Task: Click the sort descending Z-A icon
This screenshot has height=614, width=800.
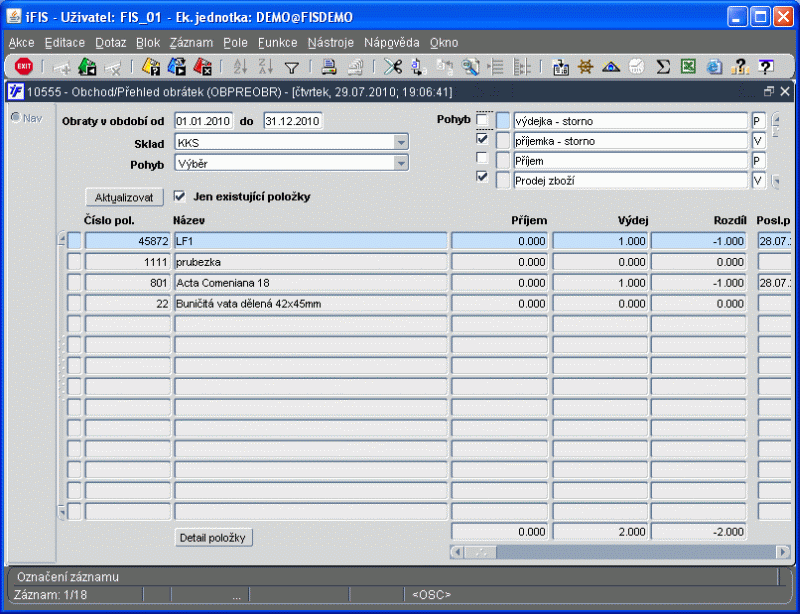Action: [266, 67]
